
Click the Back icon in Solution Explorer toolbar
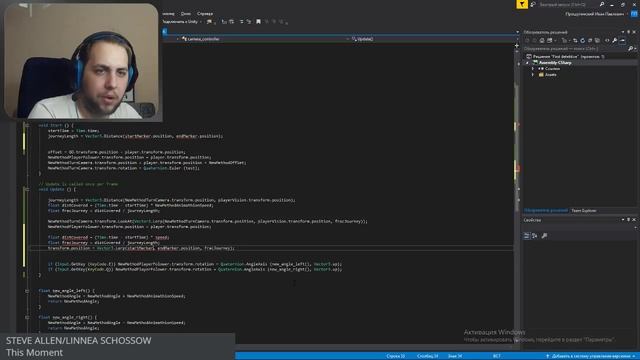click(x=527, y=40)
